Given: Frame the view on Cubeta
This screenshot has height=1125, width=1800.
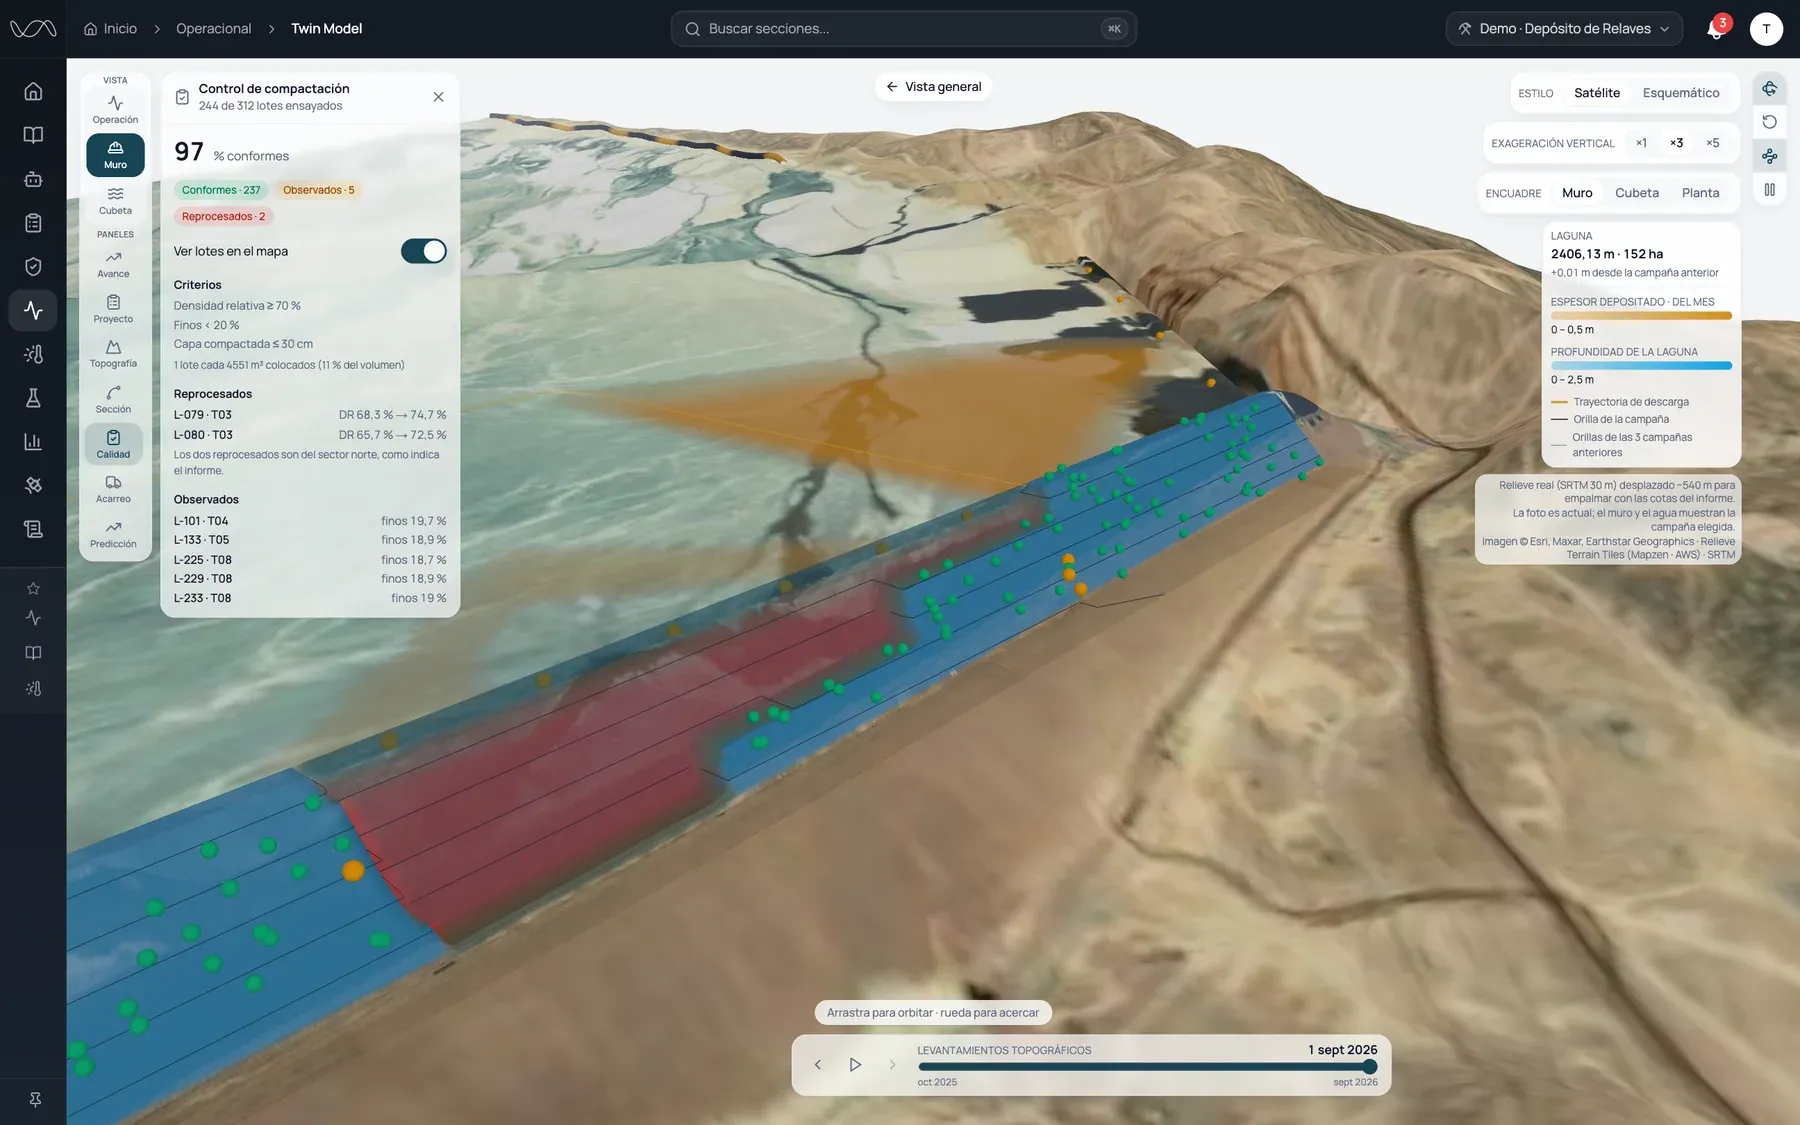Looking at the screenshot, I should tap(1637, 193).
